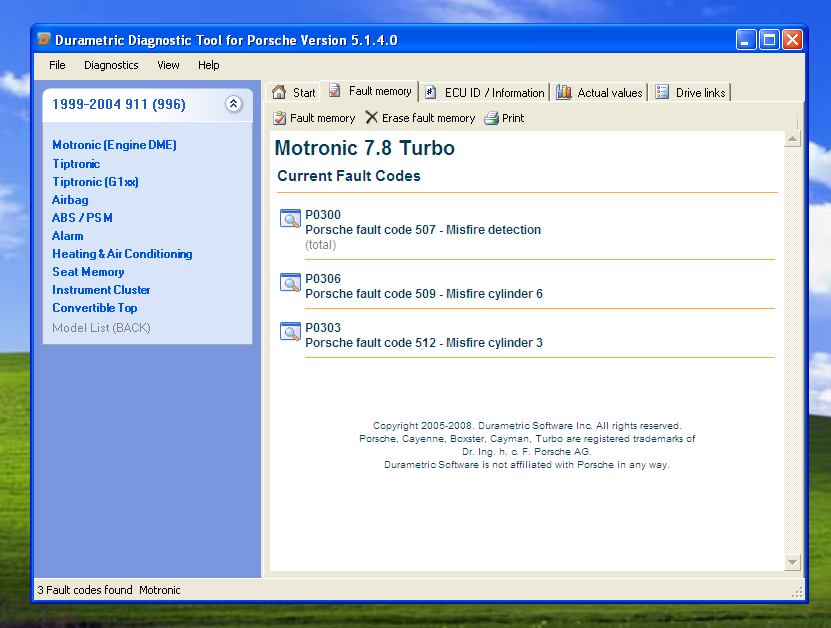Go back via Model List (BACK)
831x628 pixels.
coord(101,328)
